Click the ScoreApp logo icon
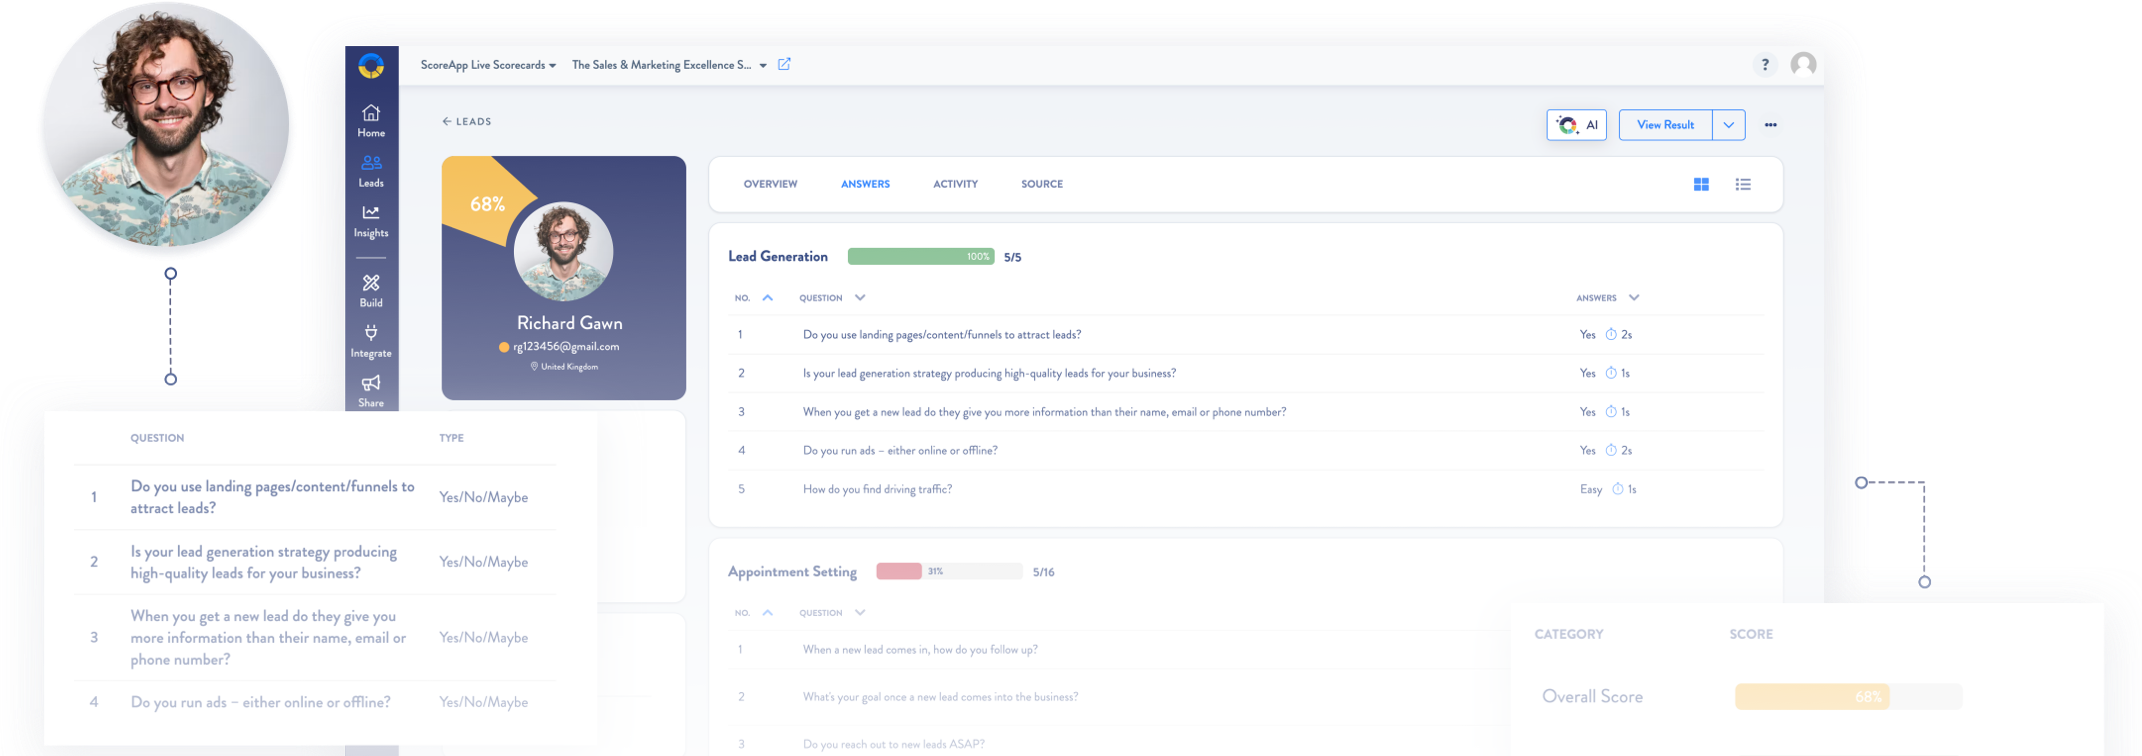Viewport: 2142px width, 756px height. pos(371,66)
